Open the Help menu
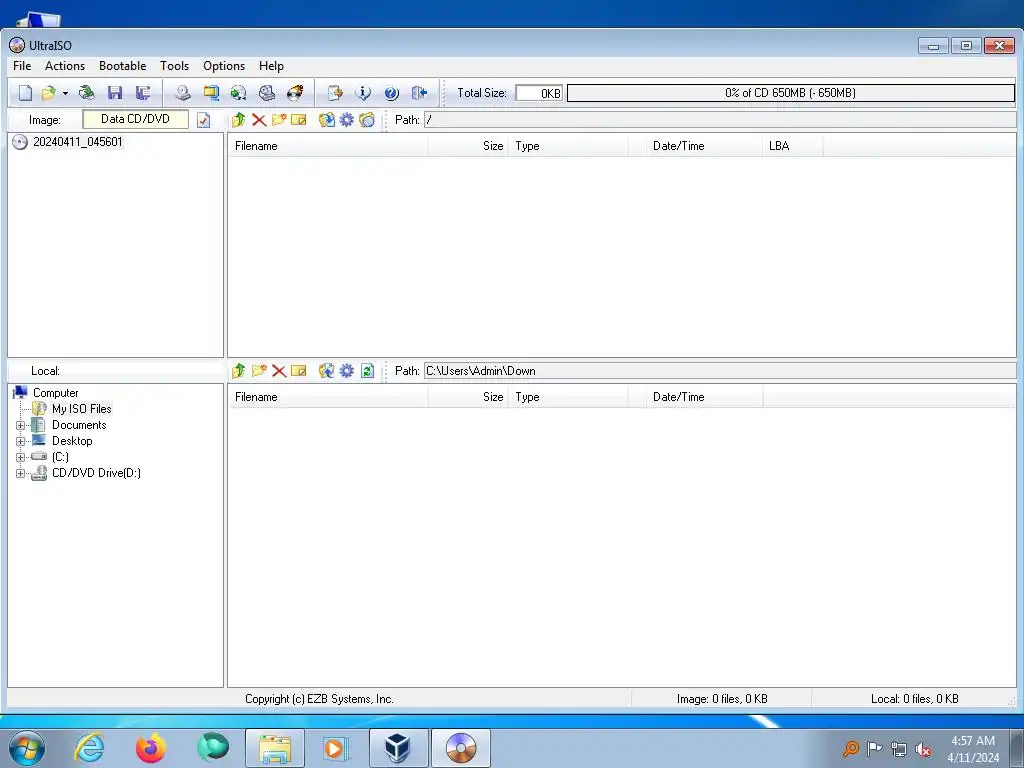The image size is (1024, 768). click(x=271, y=66)
